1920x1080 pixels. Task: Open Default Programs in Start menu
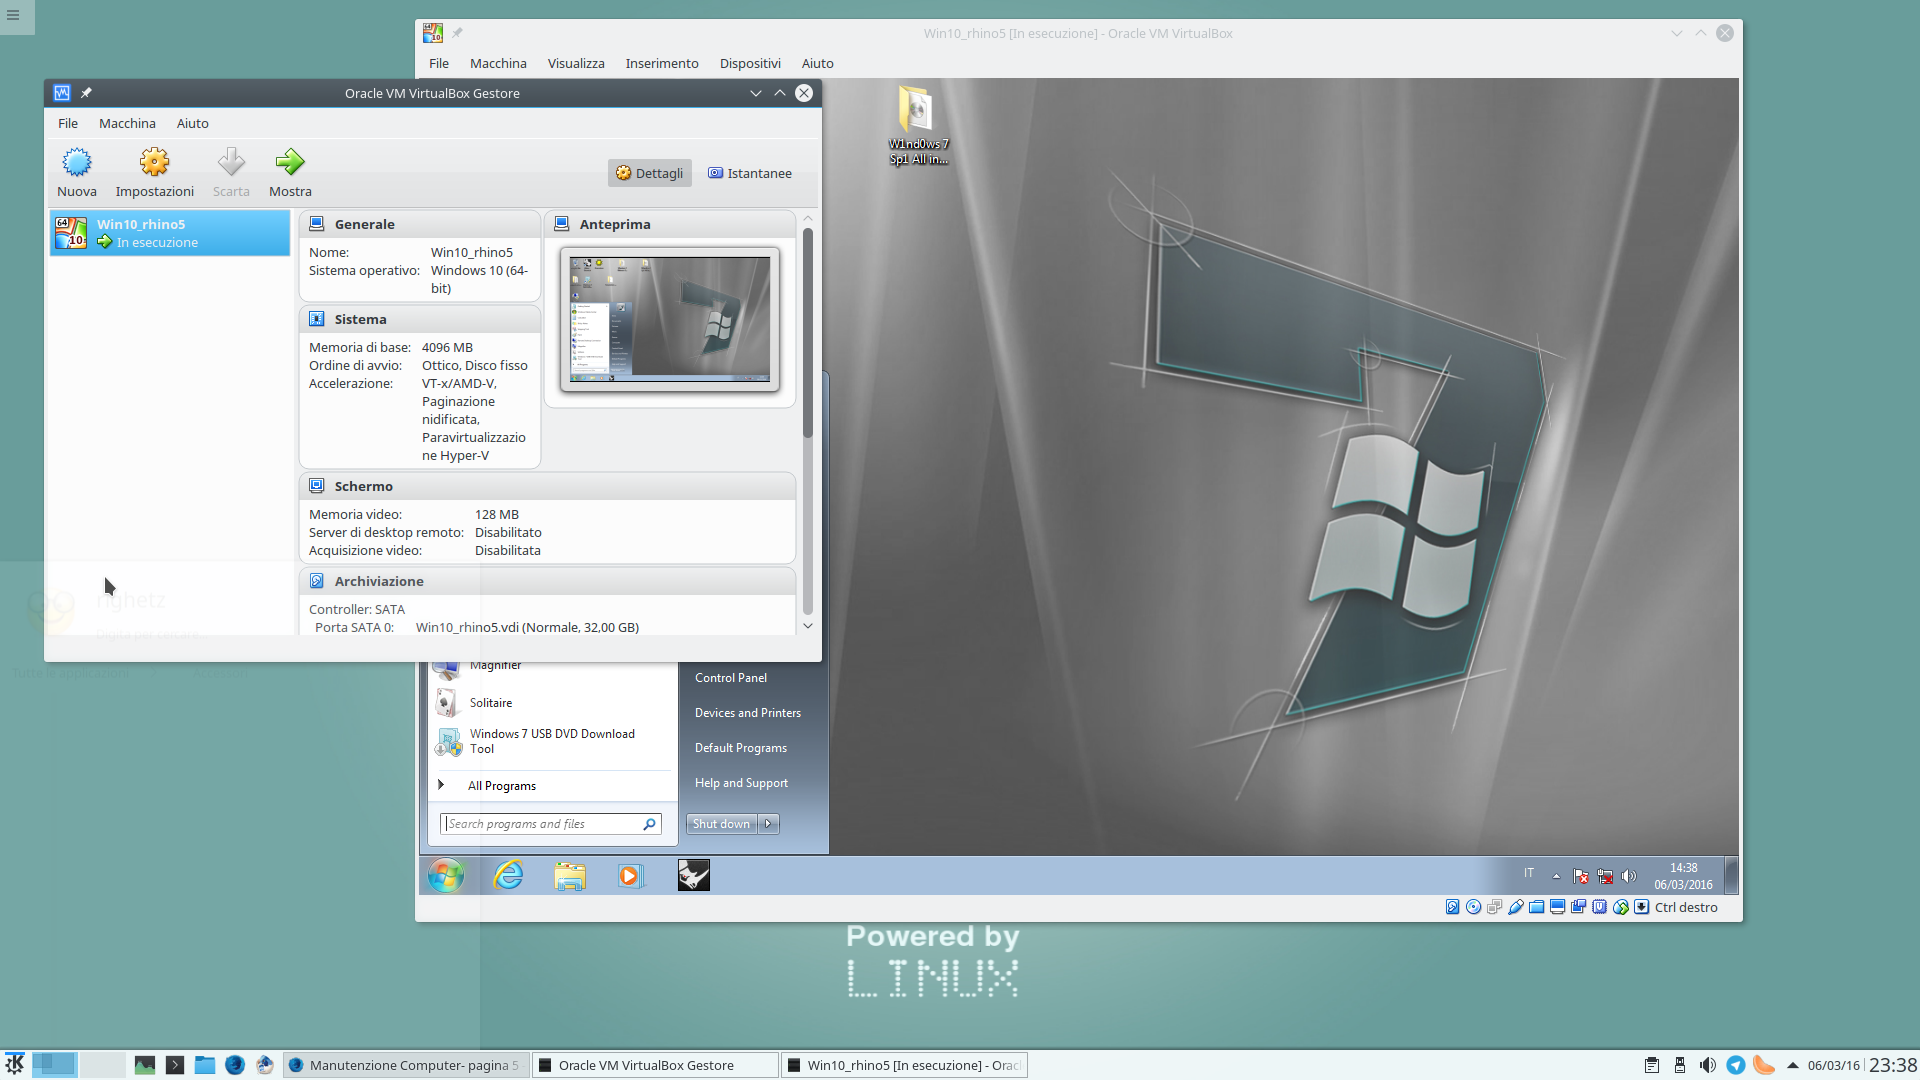point(741,748)
